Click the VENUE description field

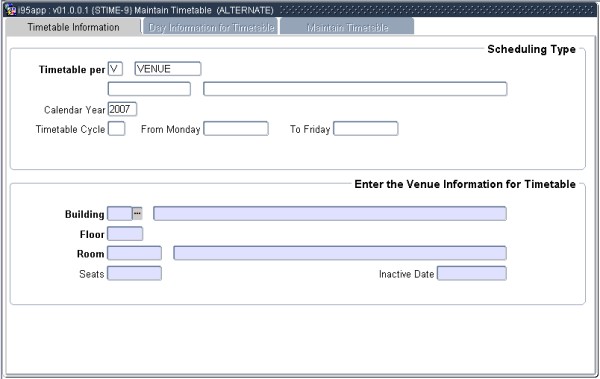(168, 69)
